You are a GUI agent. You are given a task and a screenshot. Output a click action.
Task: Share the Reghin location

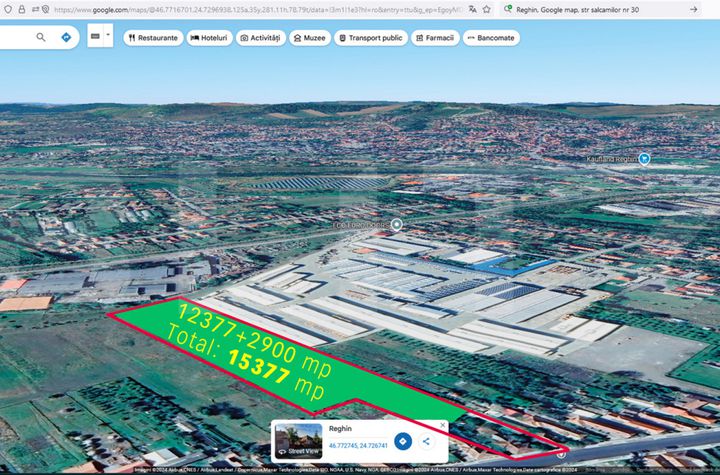coord(426,441)
